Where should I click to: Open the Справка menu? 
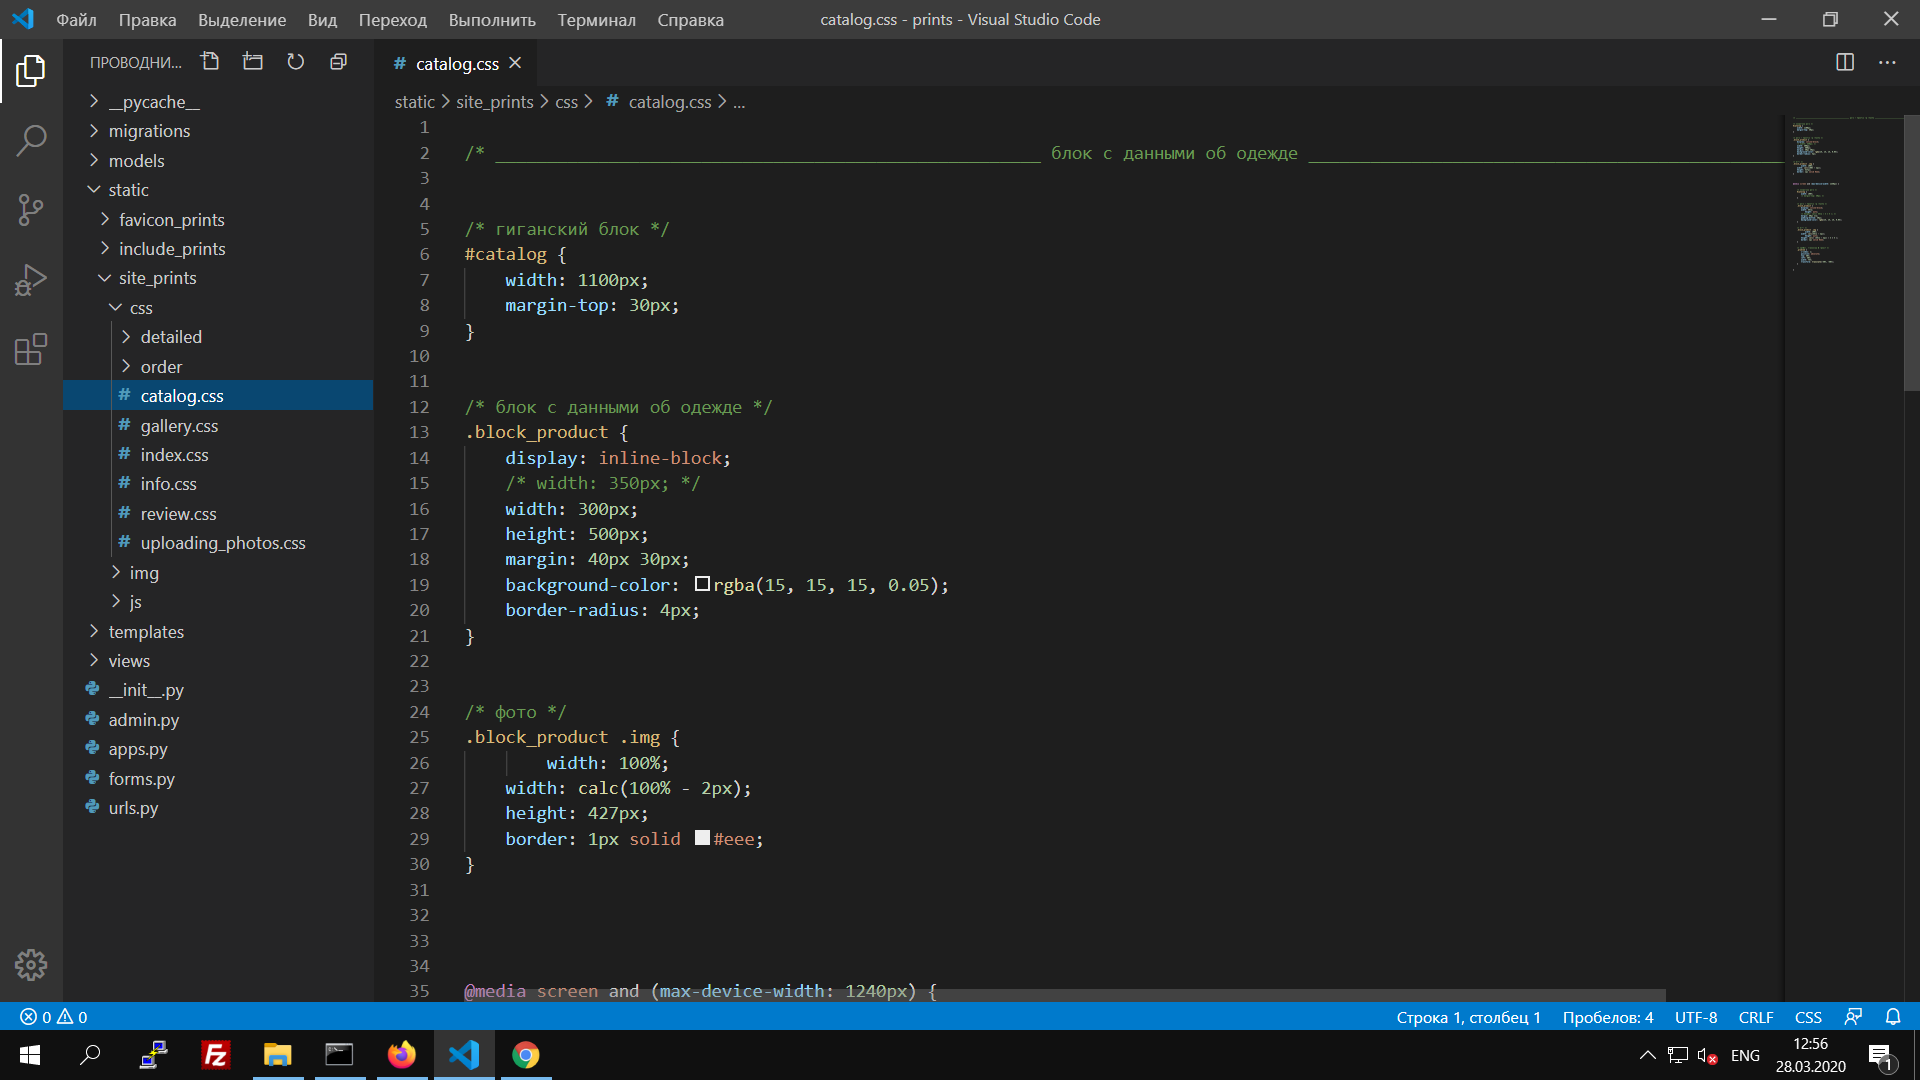tap(690, 19)
